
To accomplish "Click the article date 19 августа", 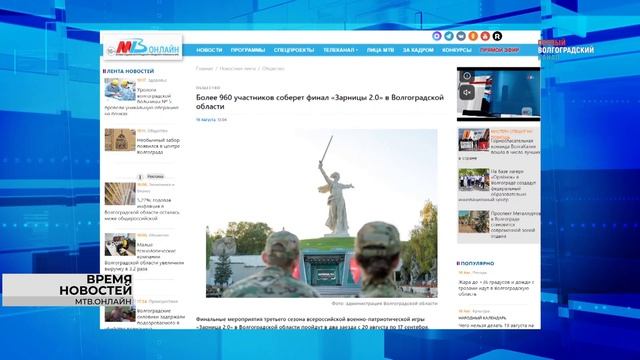I will pos(211,120).
